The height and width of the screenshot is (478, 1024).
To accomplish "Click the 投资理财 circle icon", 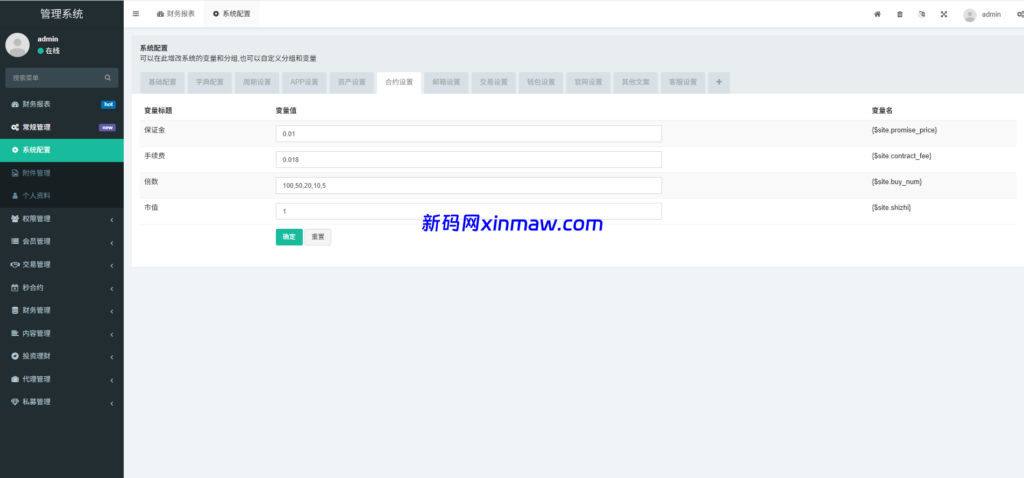I will pyautogui.click(x=15, y=356).
